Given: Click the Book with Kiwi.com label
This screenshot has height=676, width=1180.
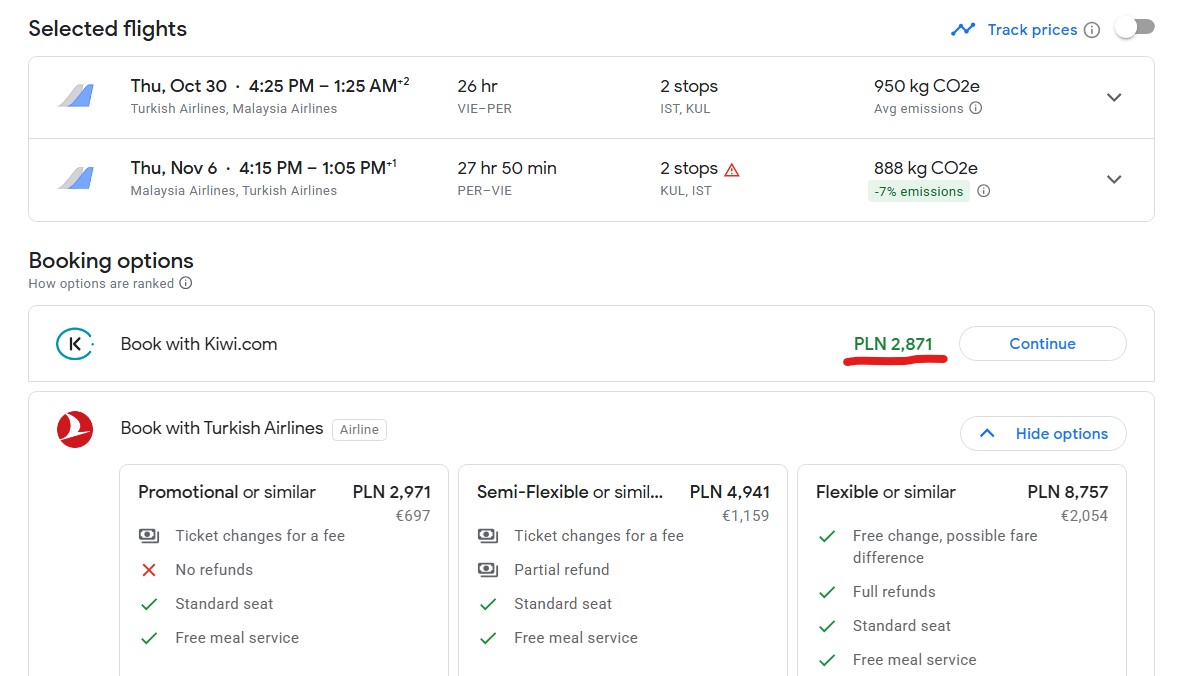Looking at the screenshot, I should click(199, 344).
